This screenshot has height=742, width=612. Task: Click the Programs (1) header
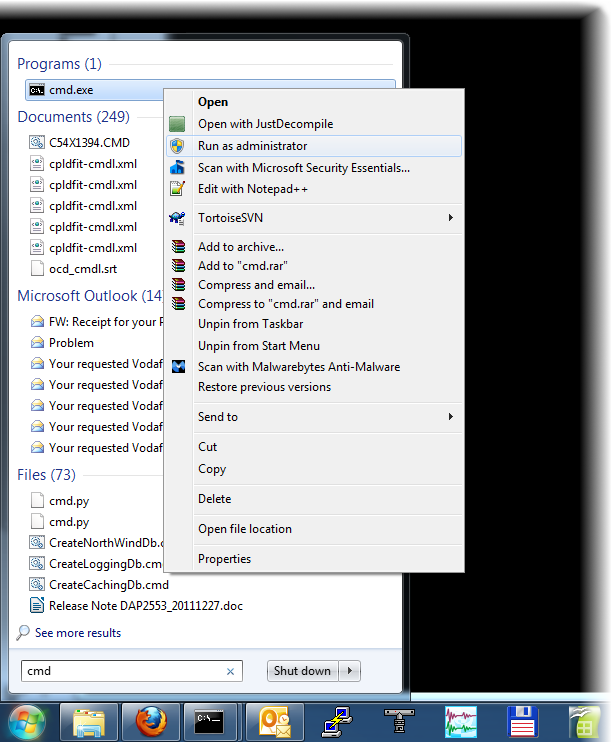pyautogui.click(x=59, y=63)
